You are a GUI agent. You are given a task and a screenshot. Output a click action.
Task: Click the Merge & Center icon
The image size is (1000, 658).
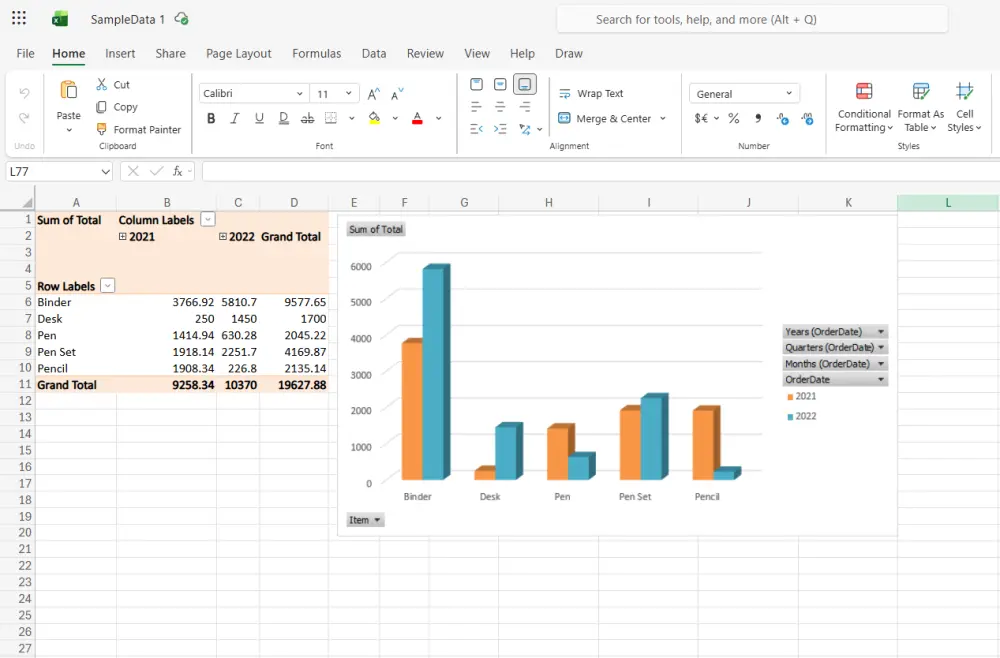565,119
